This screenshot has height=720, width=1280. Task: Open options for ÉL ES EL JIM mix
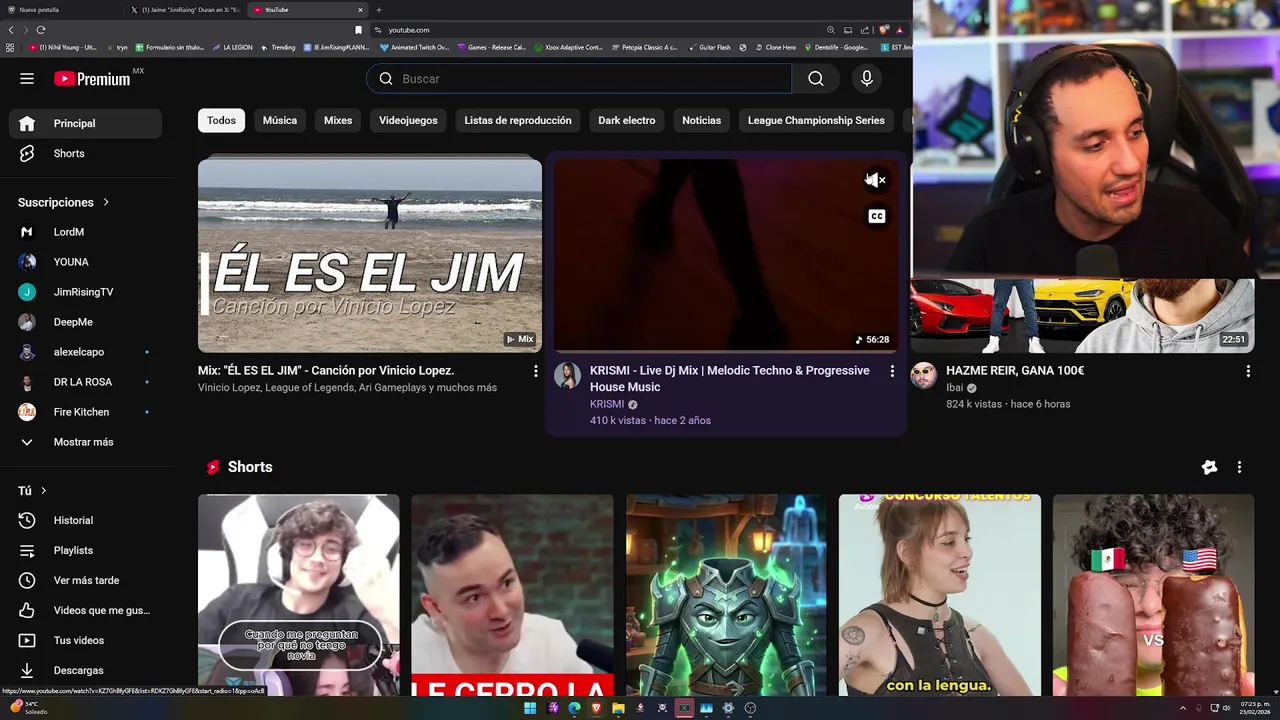(535, 371)
